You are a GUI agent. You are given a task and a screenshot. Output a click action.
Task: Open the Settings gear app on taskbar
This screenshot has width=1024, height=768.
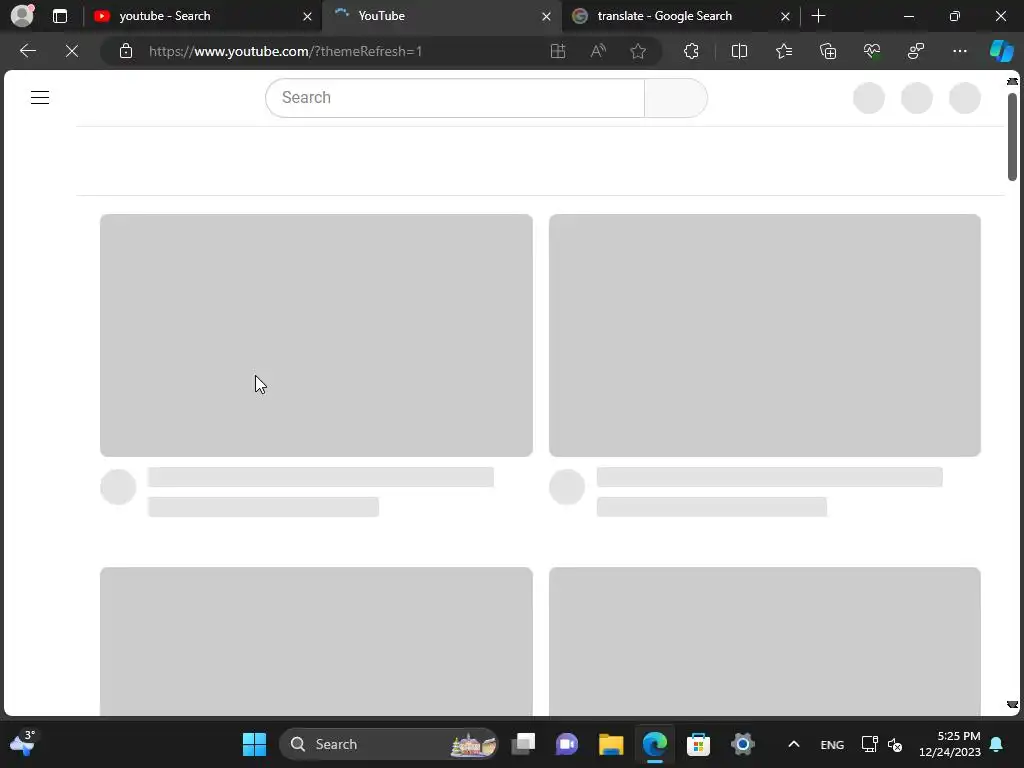[x=743, y=744]
